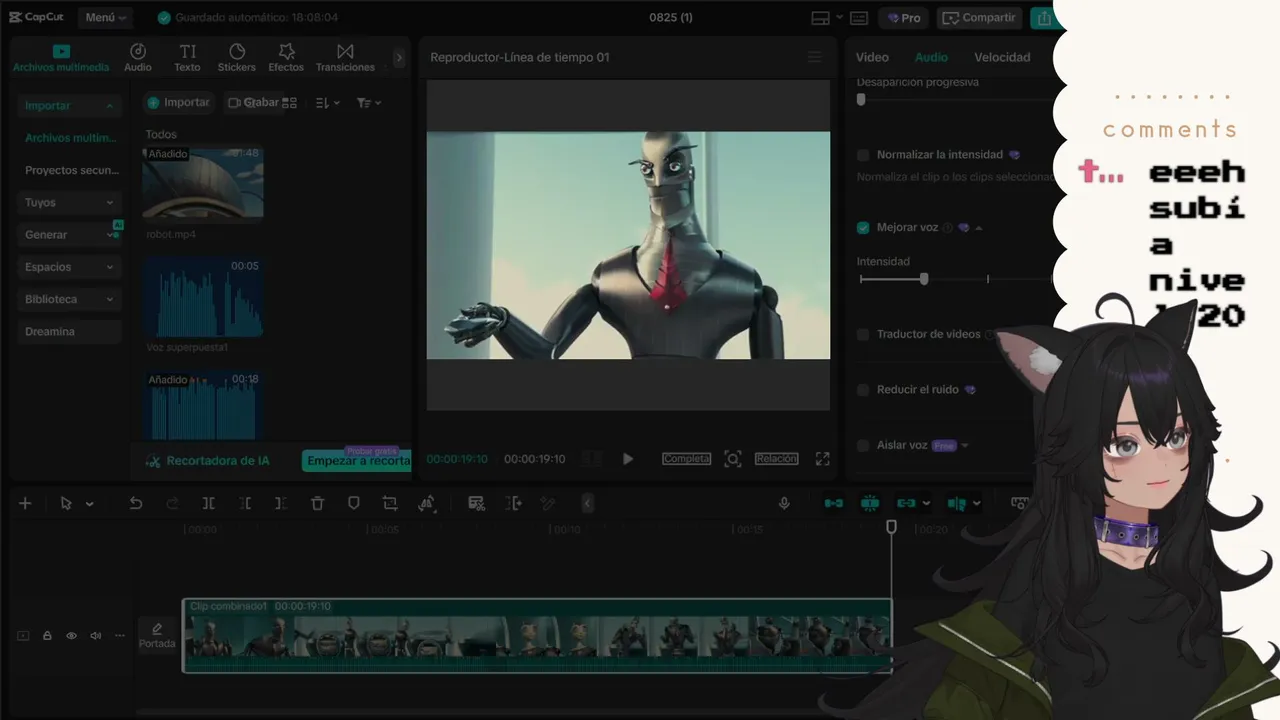Mute the timeline track audio
The width and height of the screenshot is (1280, 720).
[x=96, y=635]
